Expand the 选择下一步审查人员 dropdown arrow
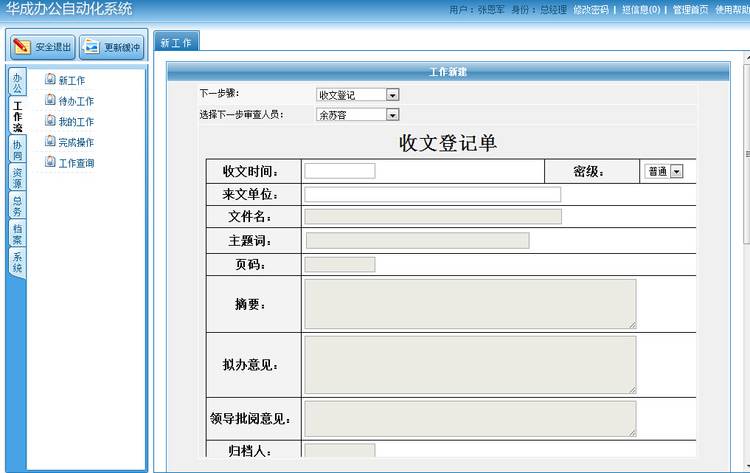This screenshot has height=473, width=750. point(392,115)
